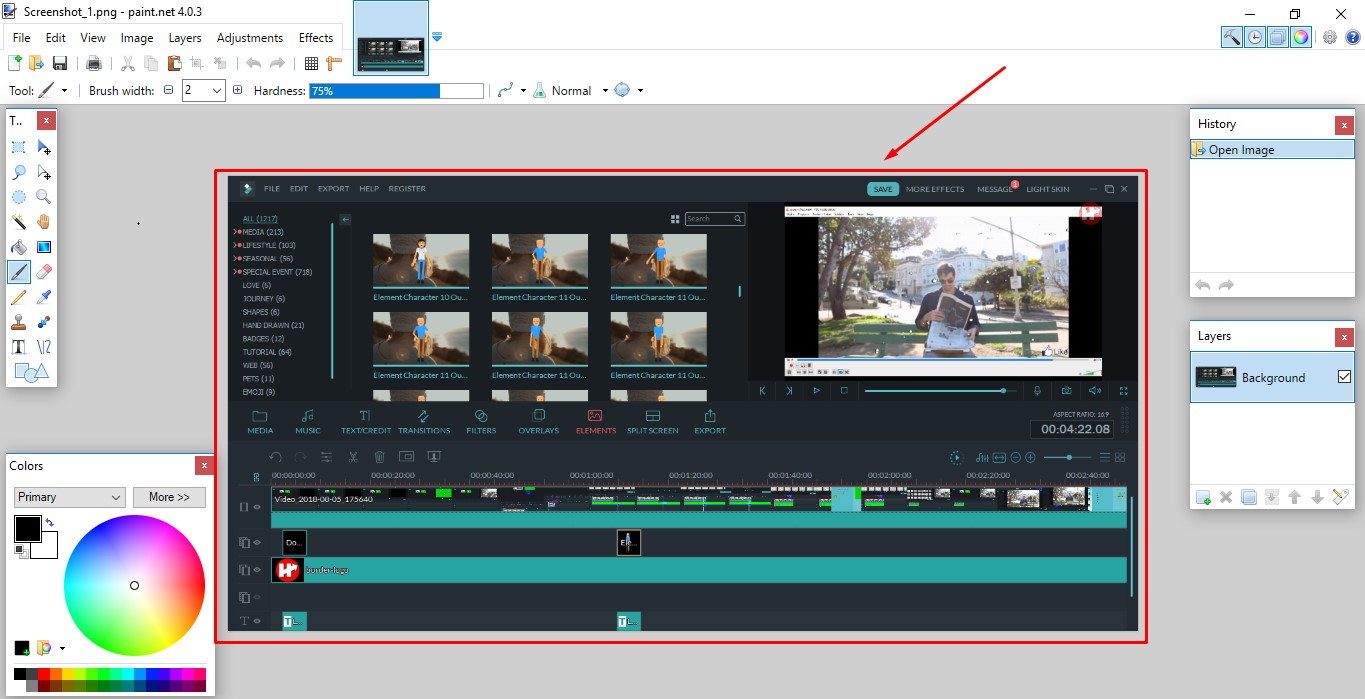Open Filmora's EXPORT menu item
The height and width of the screenshot is (699, 1365).
(x=333, y=188)
